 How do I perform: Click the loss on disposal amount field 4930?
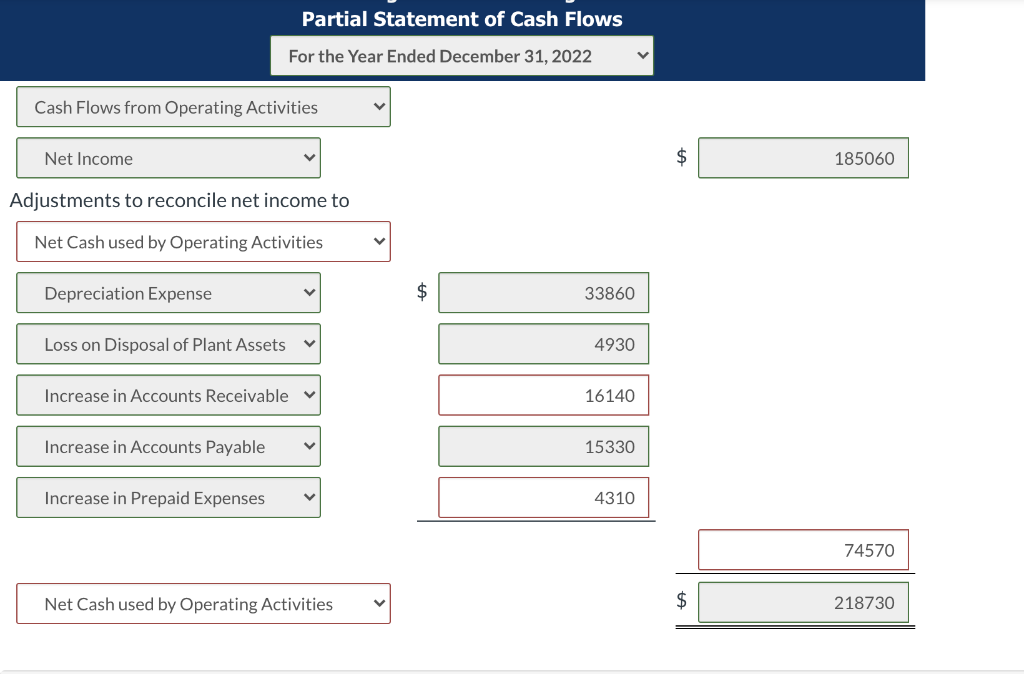(x=543, y=344)
